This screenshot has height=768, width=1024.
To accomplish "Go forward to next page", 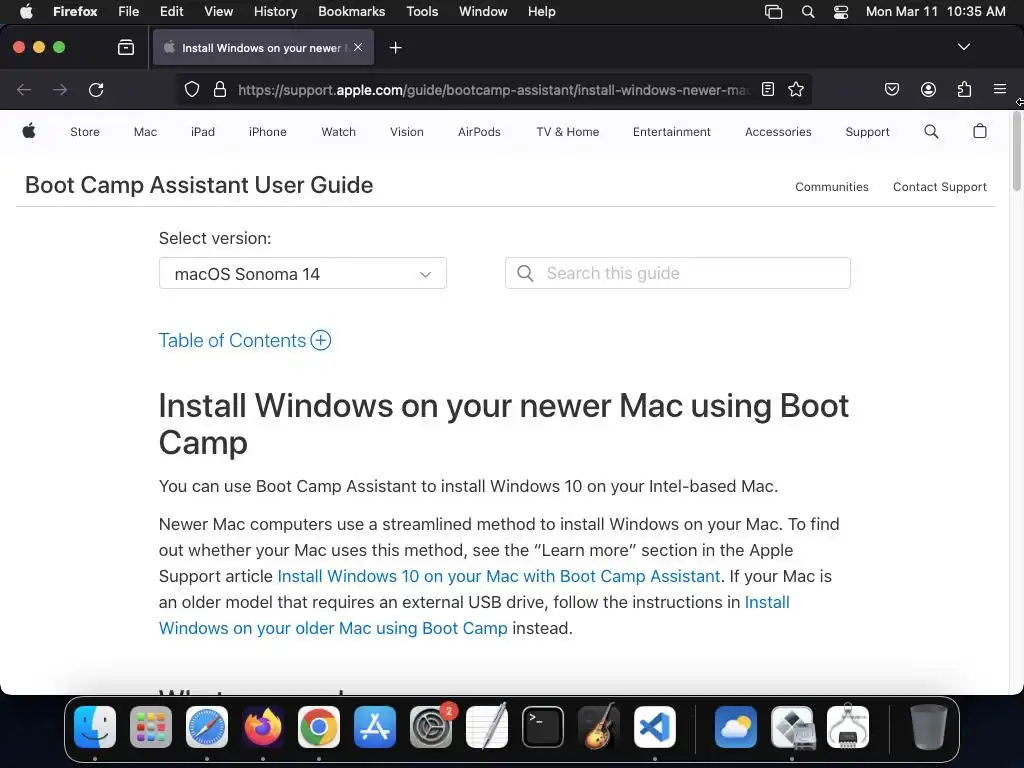I will pyautogui.click(x=60, y=89).
